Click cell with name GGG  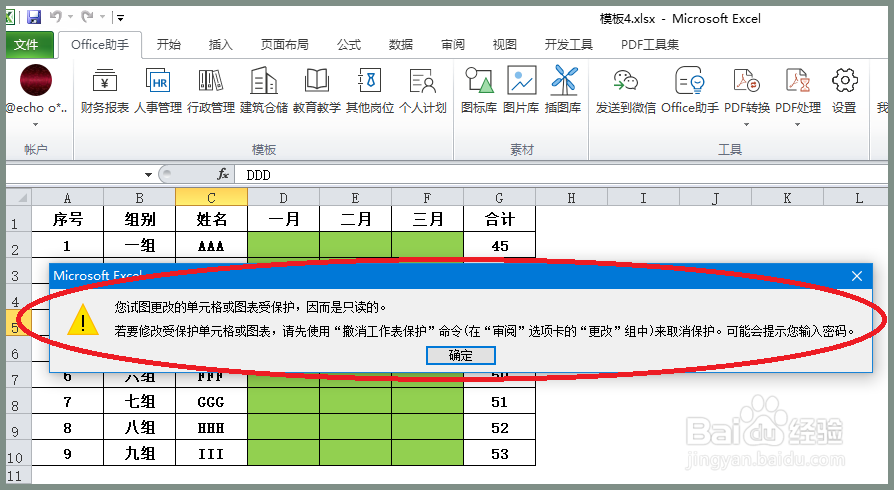tap(212, 402)
